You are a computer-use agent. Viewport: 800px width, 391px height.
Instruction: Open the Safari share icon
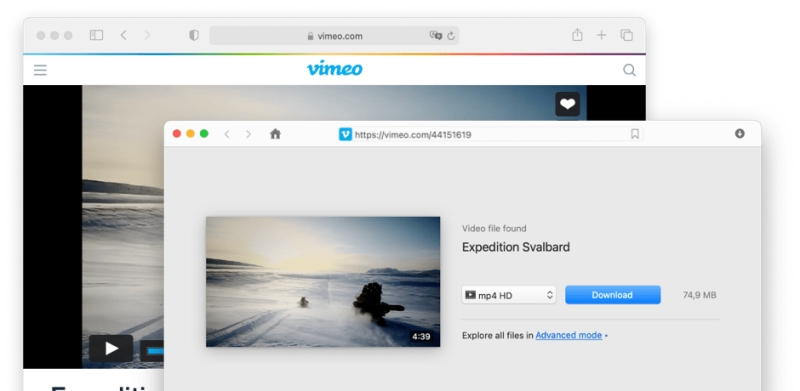click(577, 35)
